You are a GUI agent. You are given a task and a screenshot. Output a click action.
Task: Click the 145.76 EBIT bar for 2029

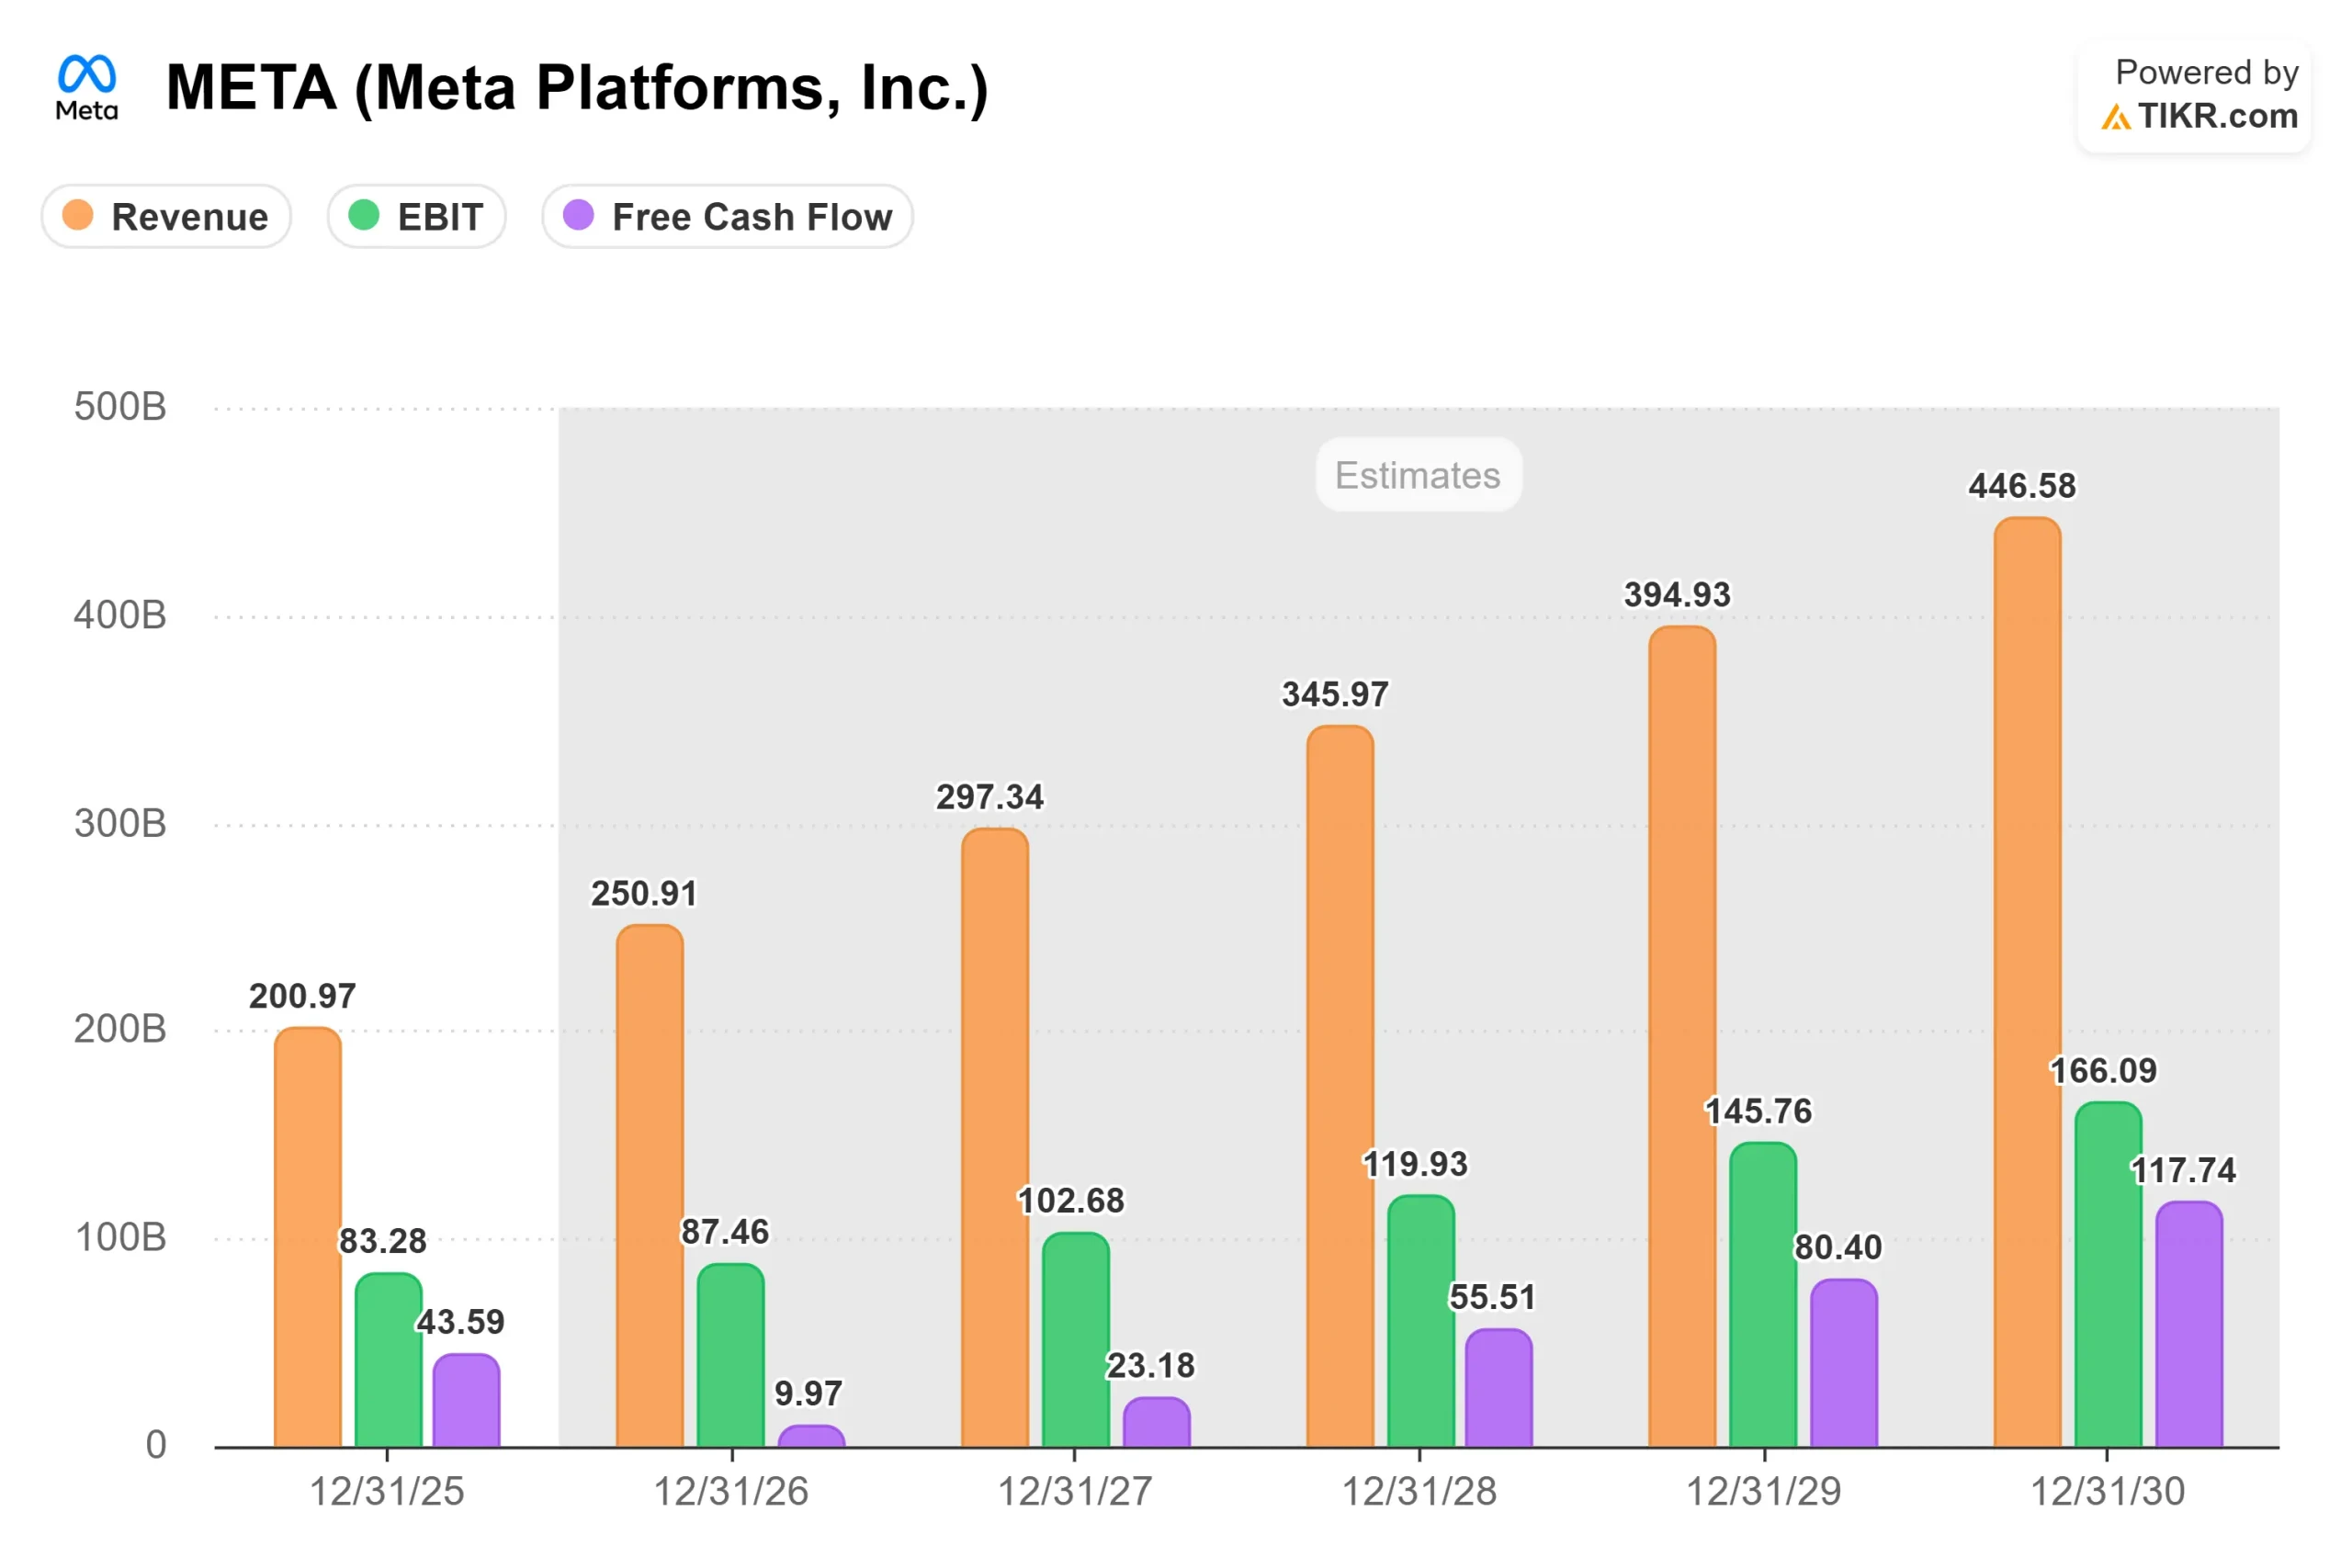pyautogui.click(x=1763, y=1295)
